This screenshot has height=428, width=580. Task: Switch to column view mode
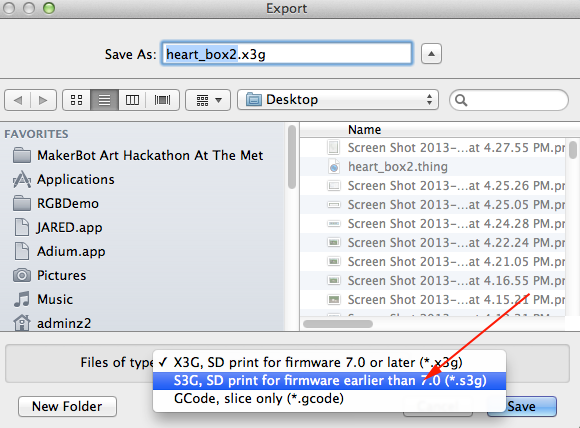[132, 100]
